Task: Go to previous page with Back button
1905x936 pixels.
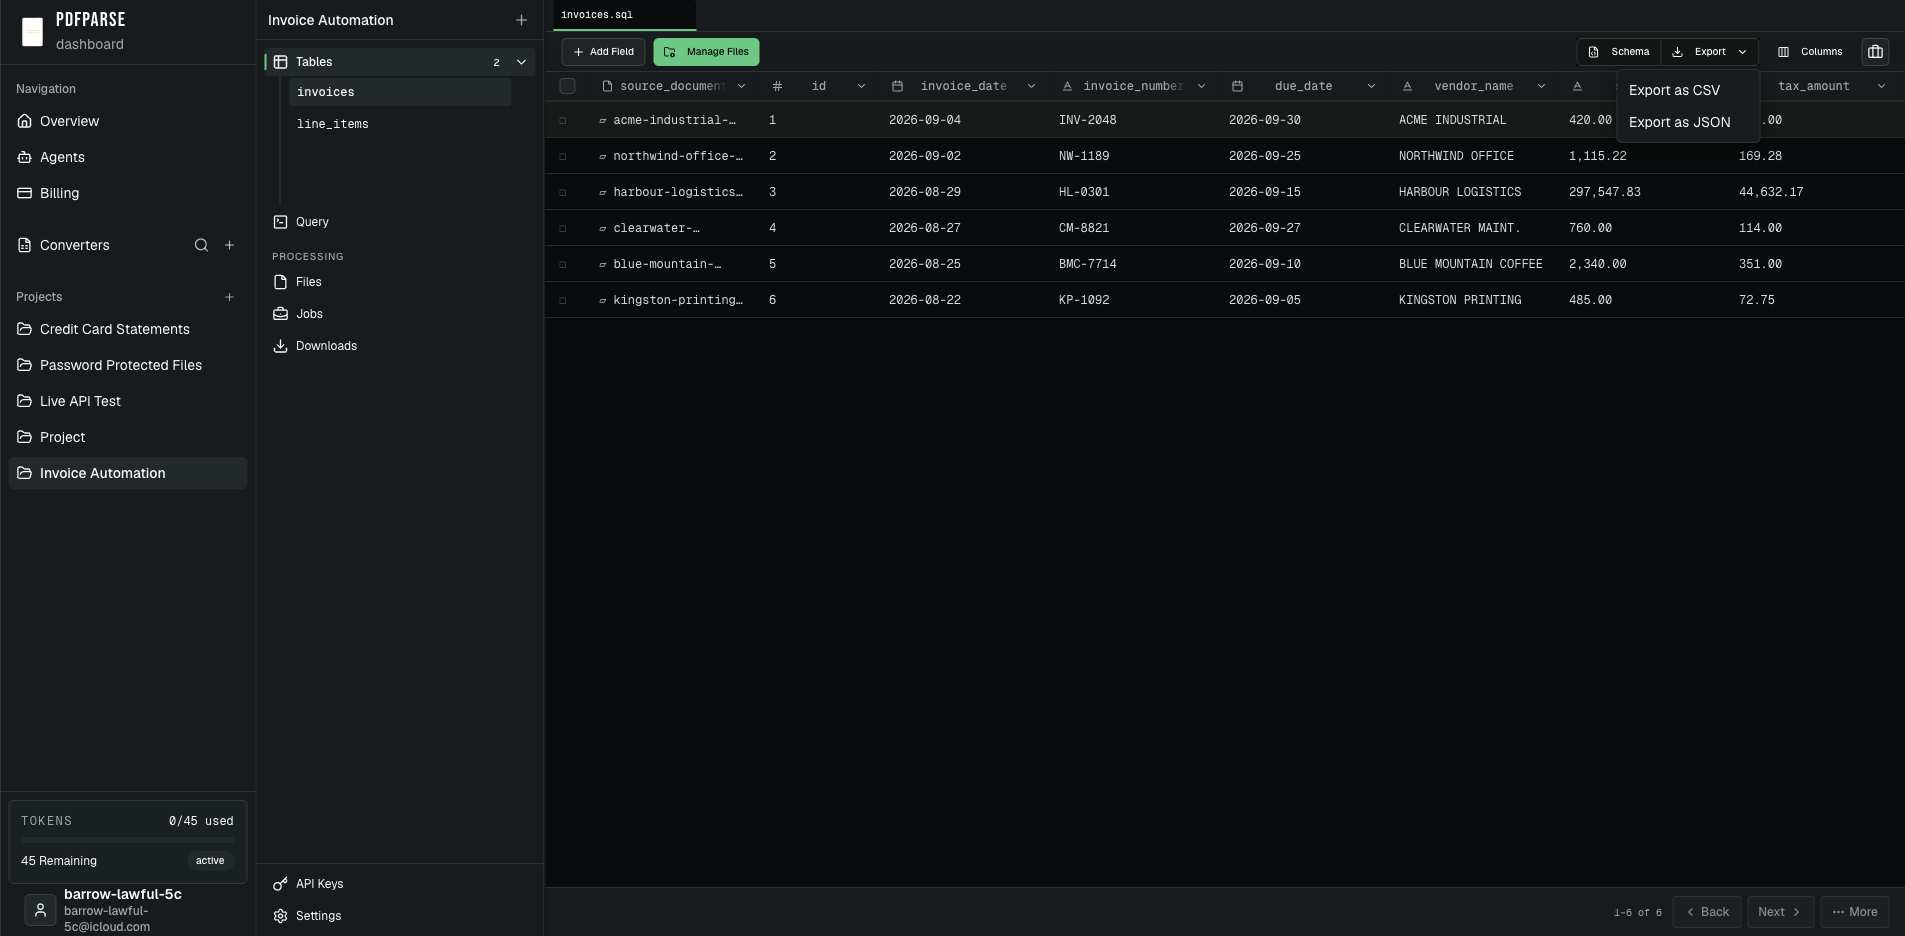Action: pyautogui.click(x=1707, y=912)
